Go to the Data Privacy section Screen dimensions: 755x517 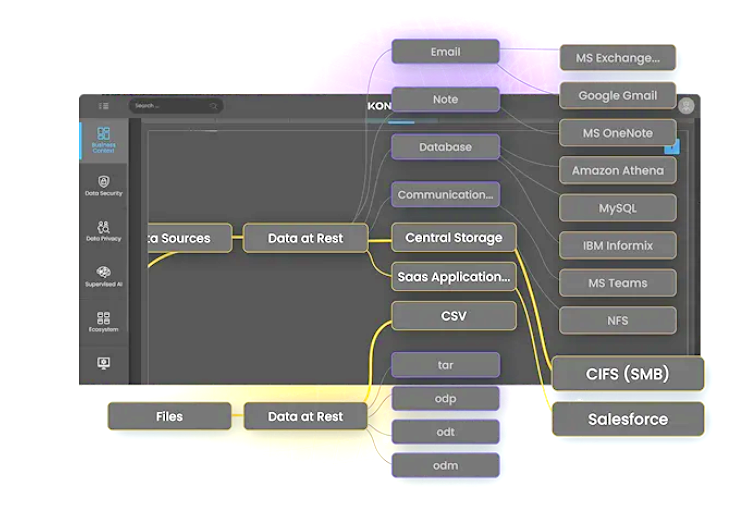coord(104,232)
